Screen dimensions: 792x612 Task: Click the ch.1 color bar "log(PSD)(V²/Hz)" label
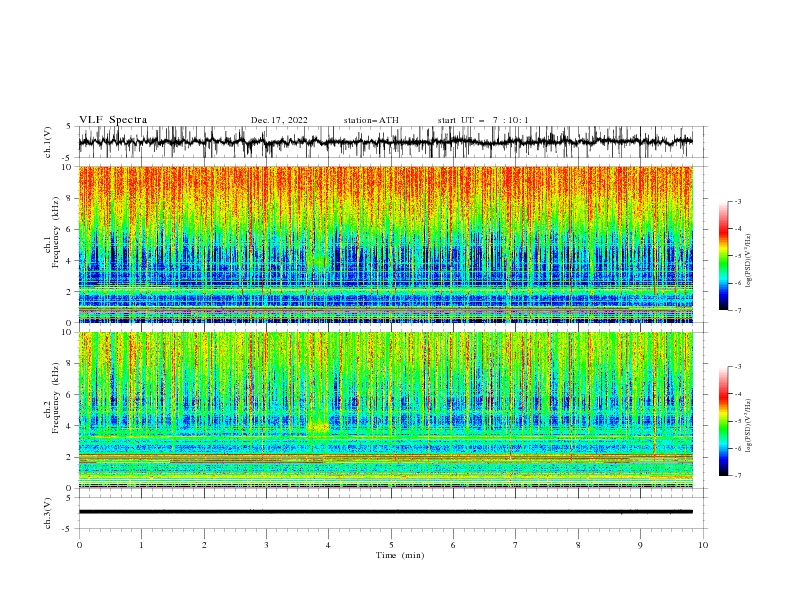tap(748, 261)
